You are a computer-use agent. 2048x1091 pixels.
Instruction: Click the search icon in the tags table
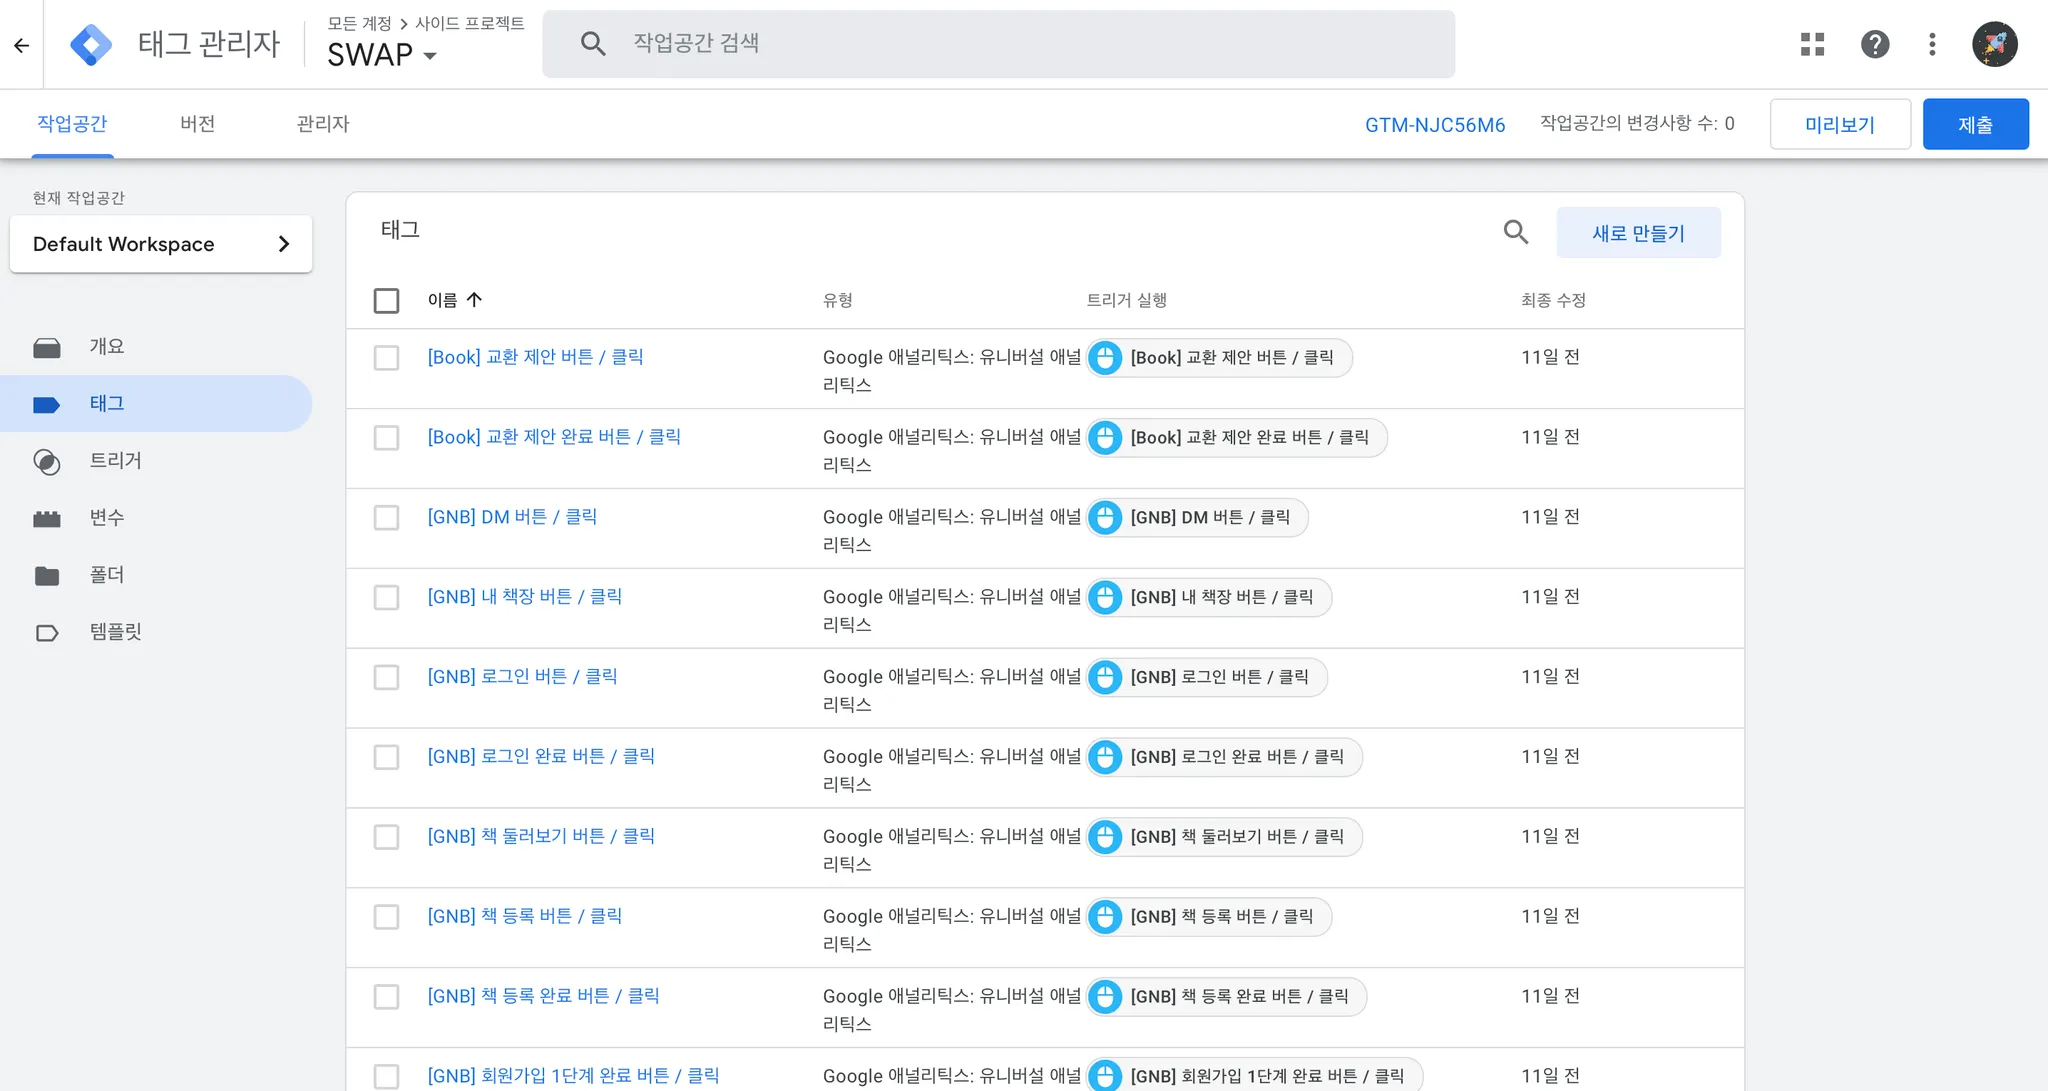click(x=1515, y=232)
